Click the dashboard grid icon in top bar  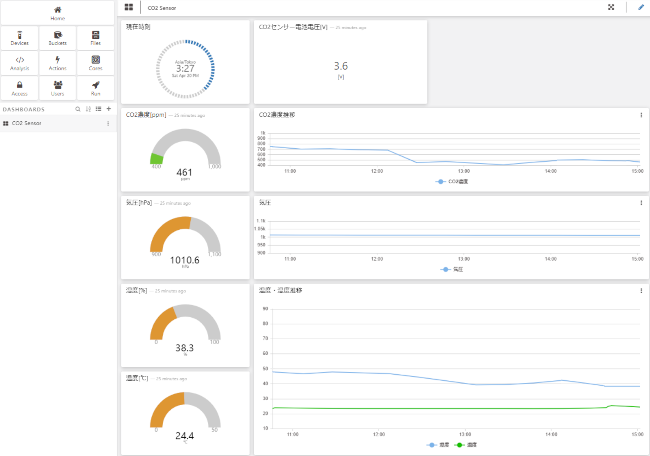tap(129, 7)
